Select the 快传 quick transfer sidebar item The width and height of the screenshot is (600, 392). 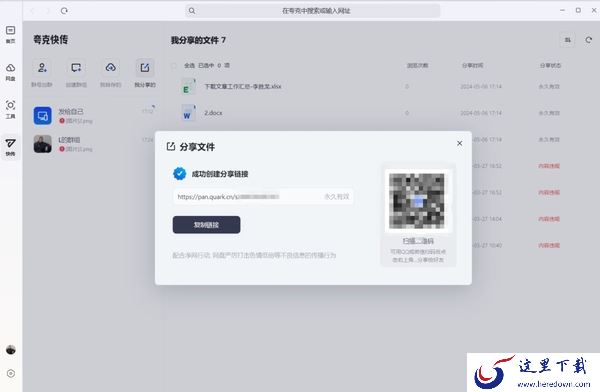11,147
